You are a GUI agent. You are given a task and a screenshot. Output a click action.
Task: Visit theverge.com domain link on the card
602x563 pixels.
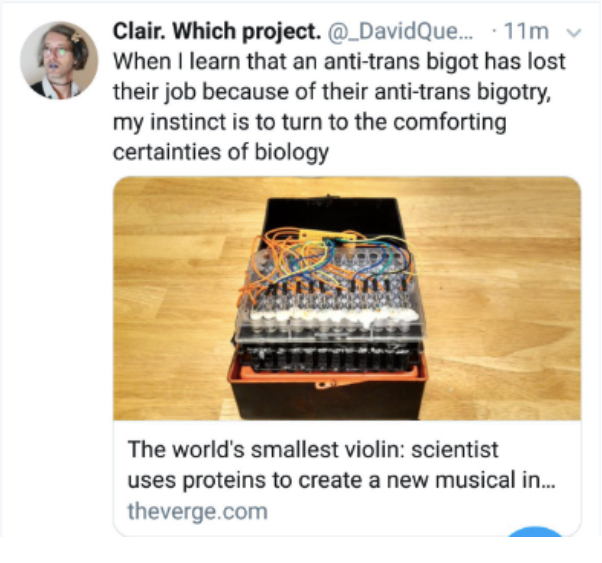tap(197, 512)
